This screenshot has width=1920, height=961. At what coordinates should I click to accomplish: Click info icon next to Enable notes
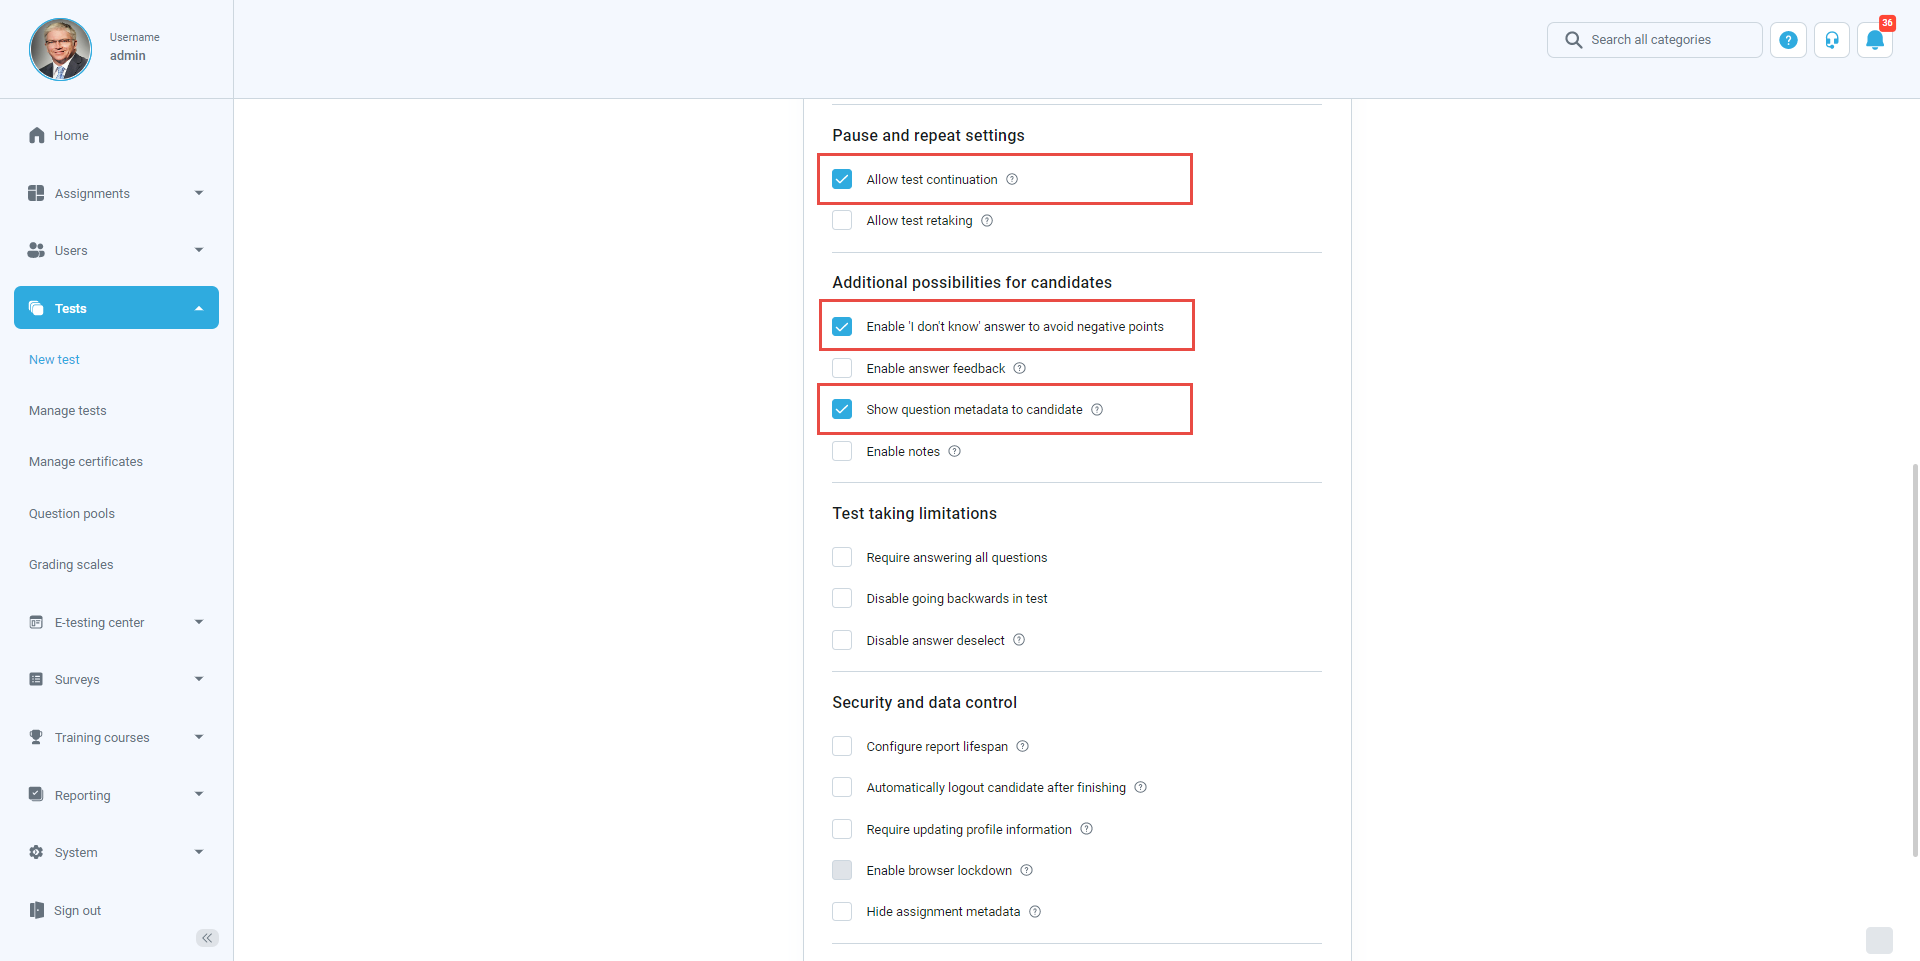coord(954,452)
